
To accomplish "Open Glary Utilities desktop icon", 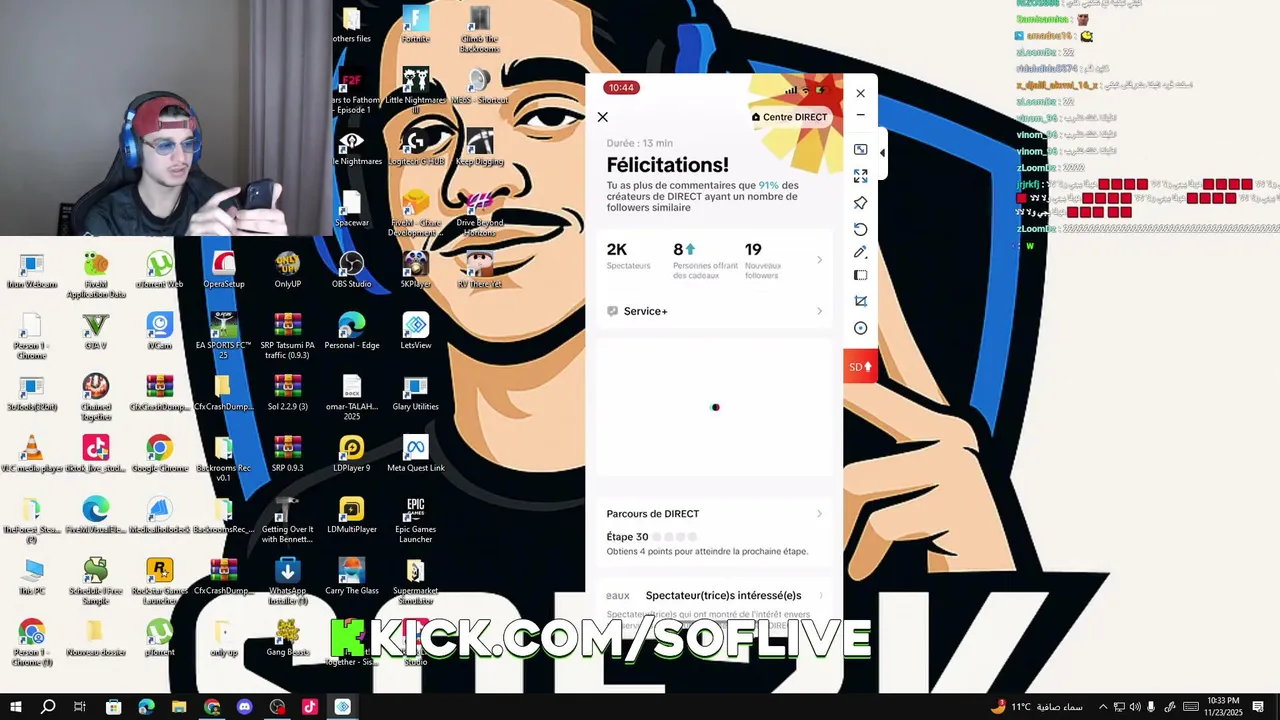I will click(x=415, y=393).
